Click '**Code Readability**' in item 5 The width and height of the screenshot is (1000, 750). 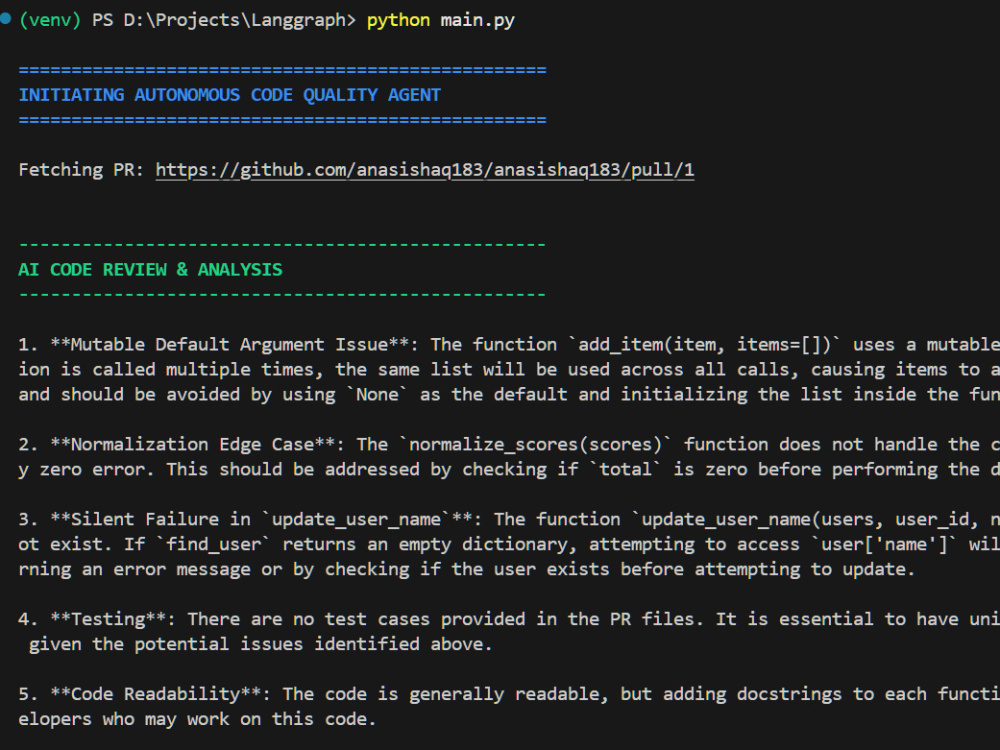click(x=156, y=695)
